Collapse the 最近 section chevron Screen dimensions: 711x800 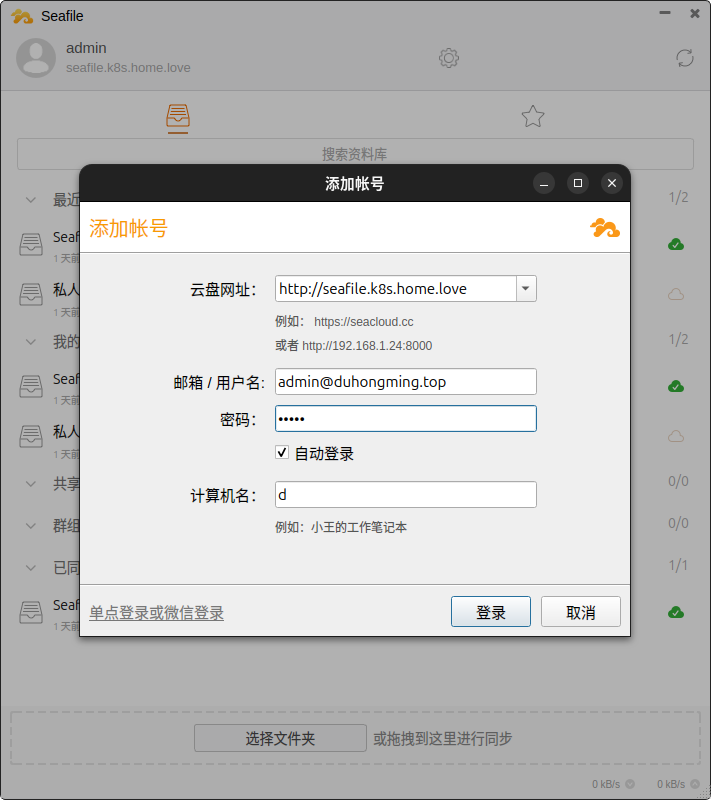(31, 200)
